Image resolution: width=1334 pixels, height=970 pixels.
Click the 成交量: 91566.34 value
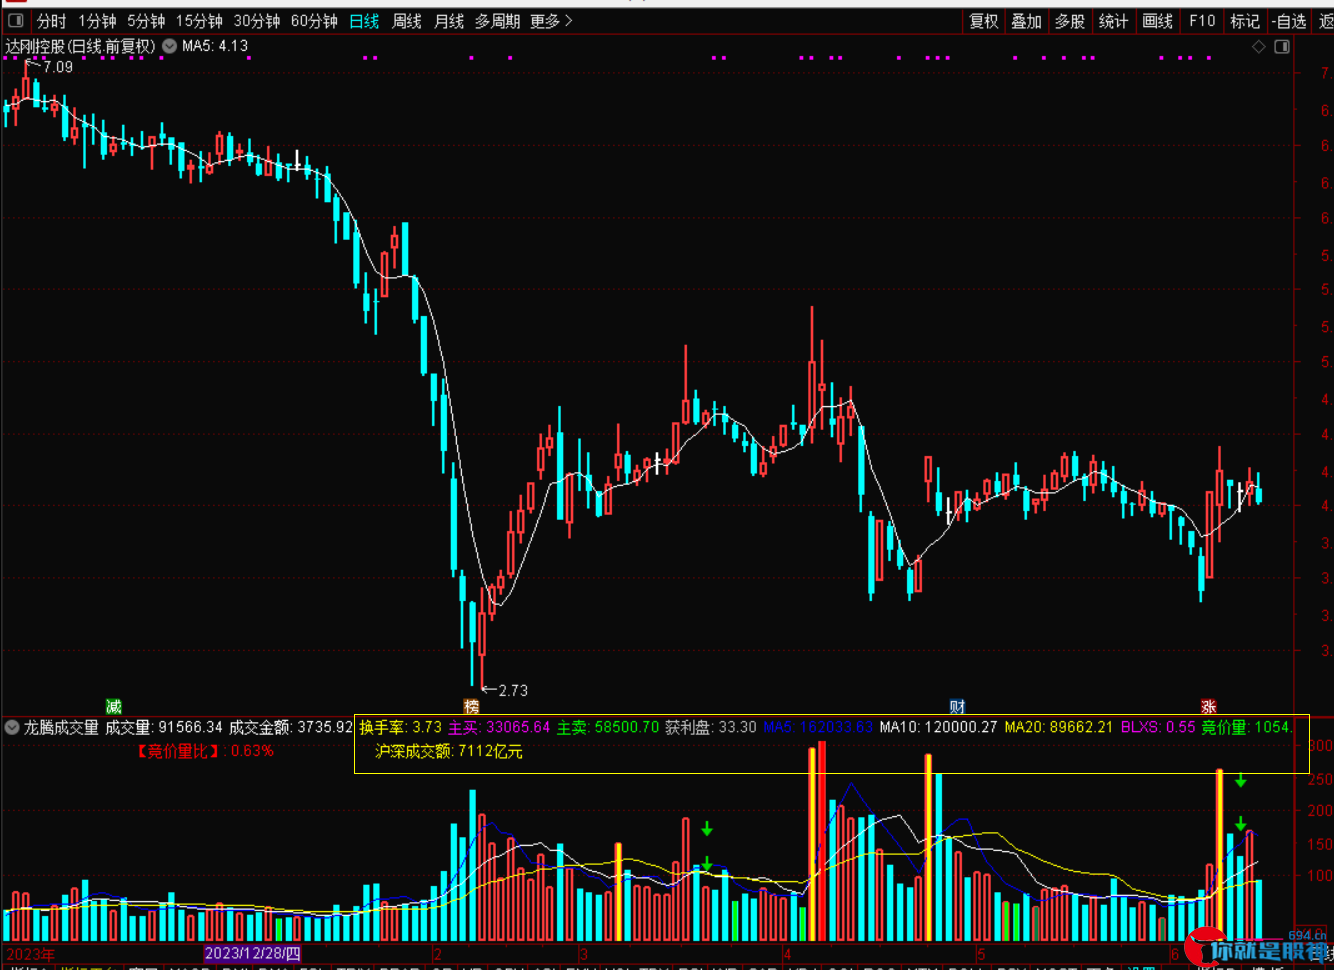[164, 727]
